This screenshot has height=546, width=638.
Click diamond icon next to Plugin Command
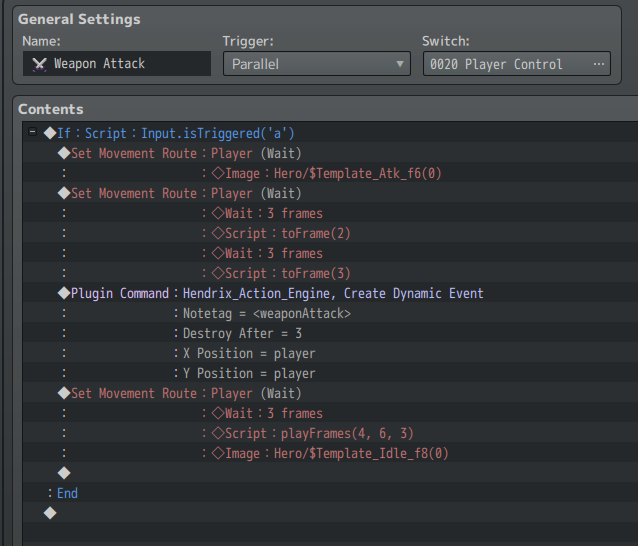[64, 293]
